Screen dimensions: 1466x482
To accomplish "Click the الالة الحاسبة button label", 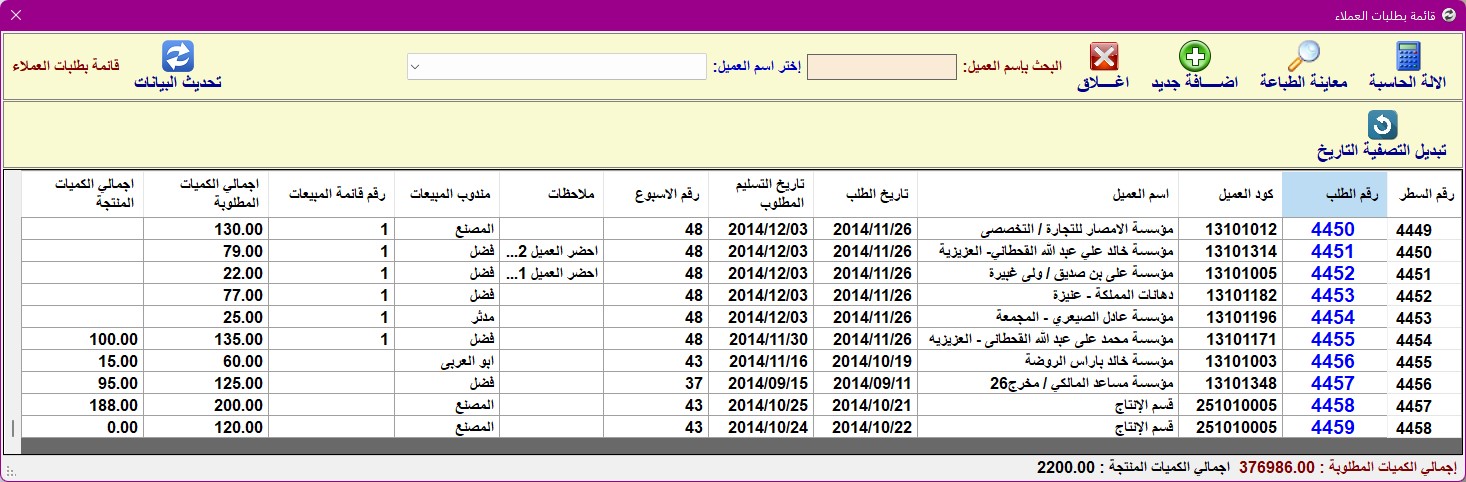I will tap(1408, 82).
